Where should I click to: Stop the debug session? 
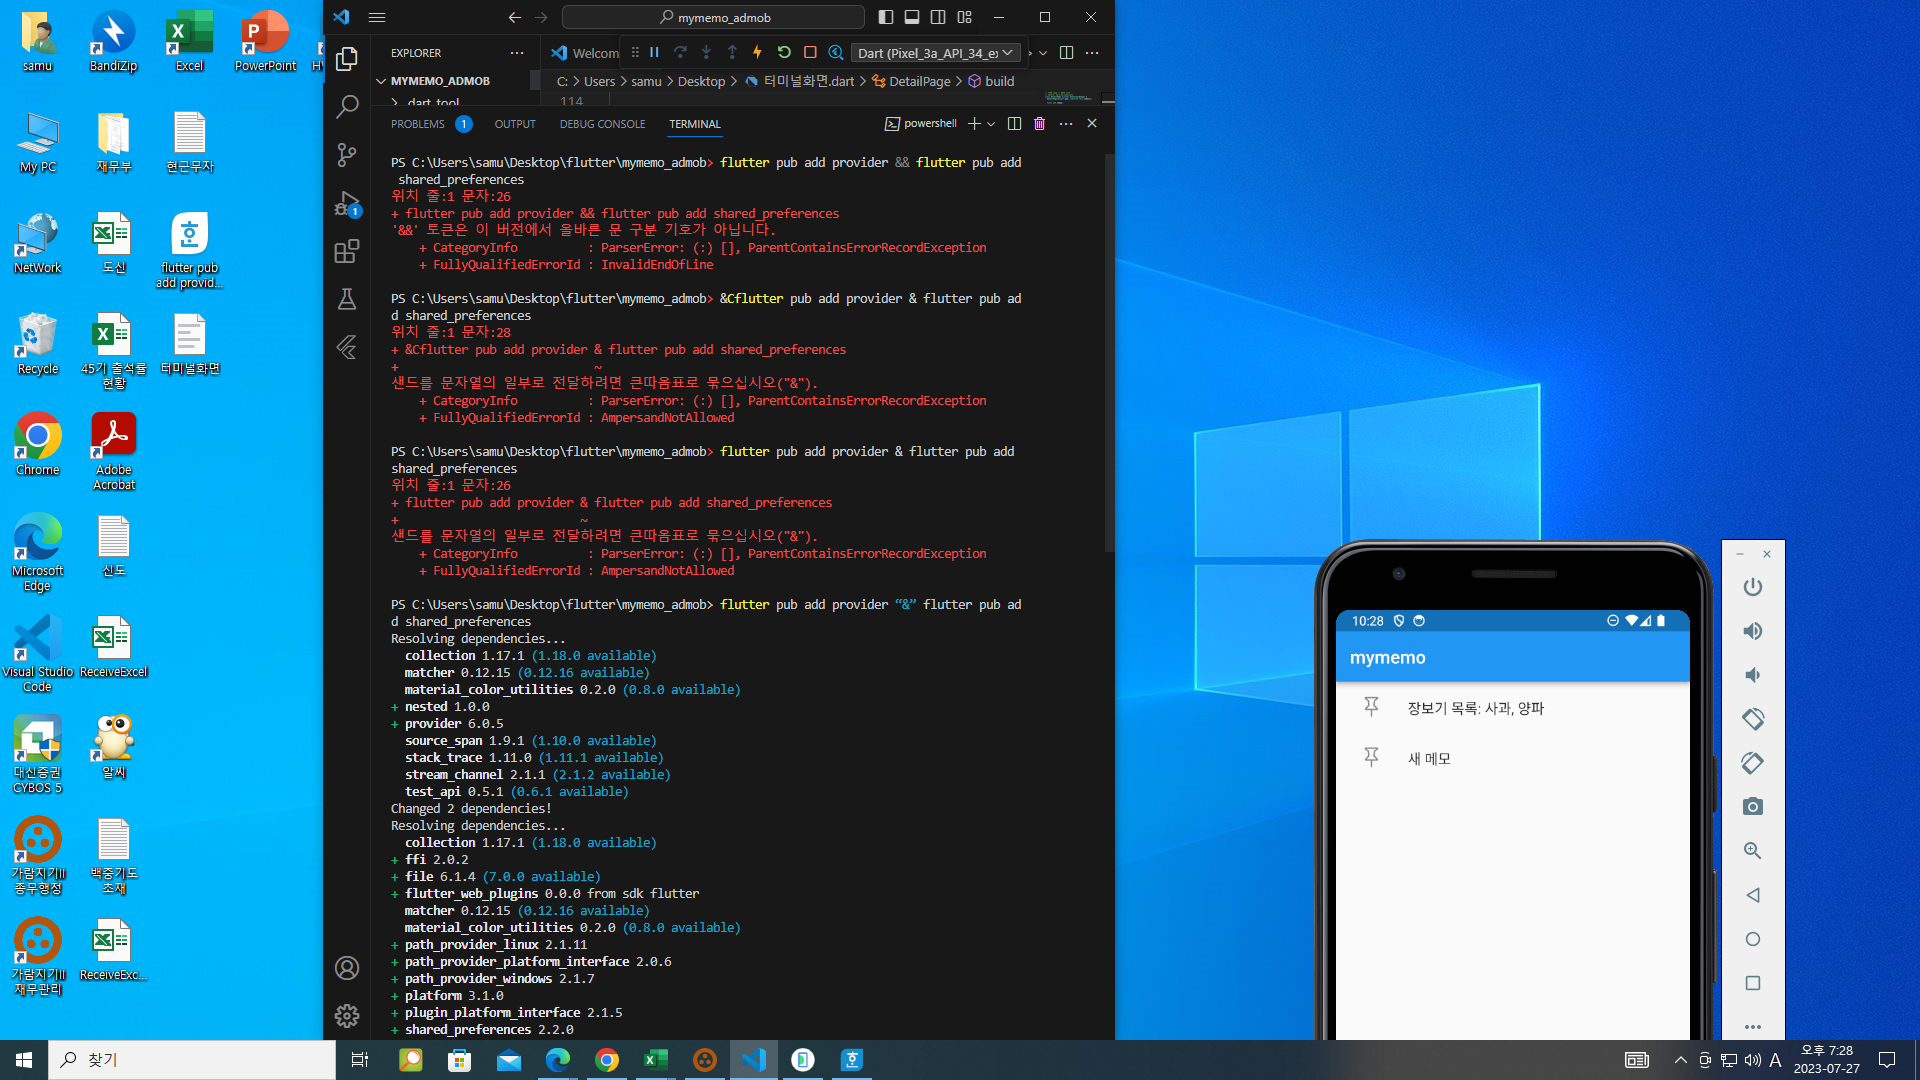pyautogui.click(x=810, y=52)
